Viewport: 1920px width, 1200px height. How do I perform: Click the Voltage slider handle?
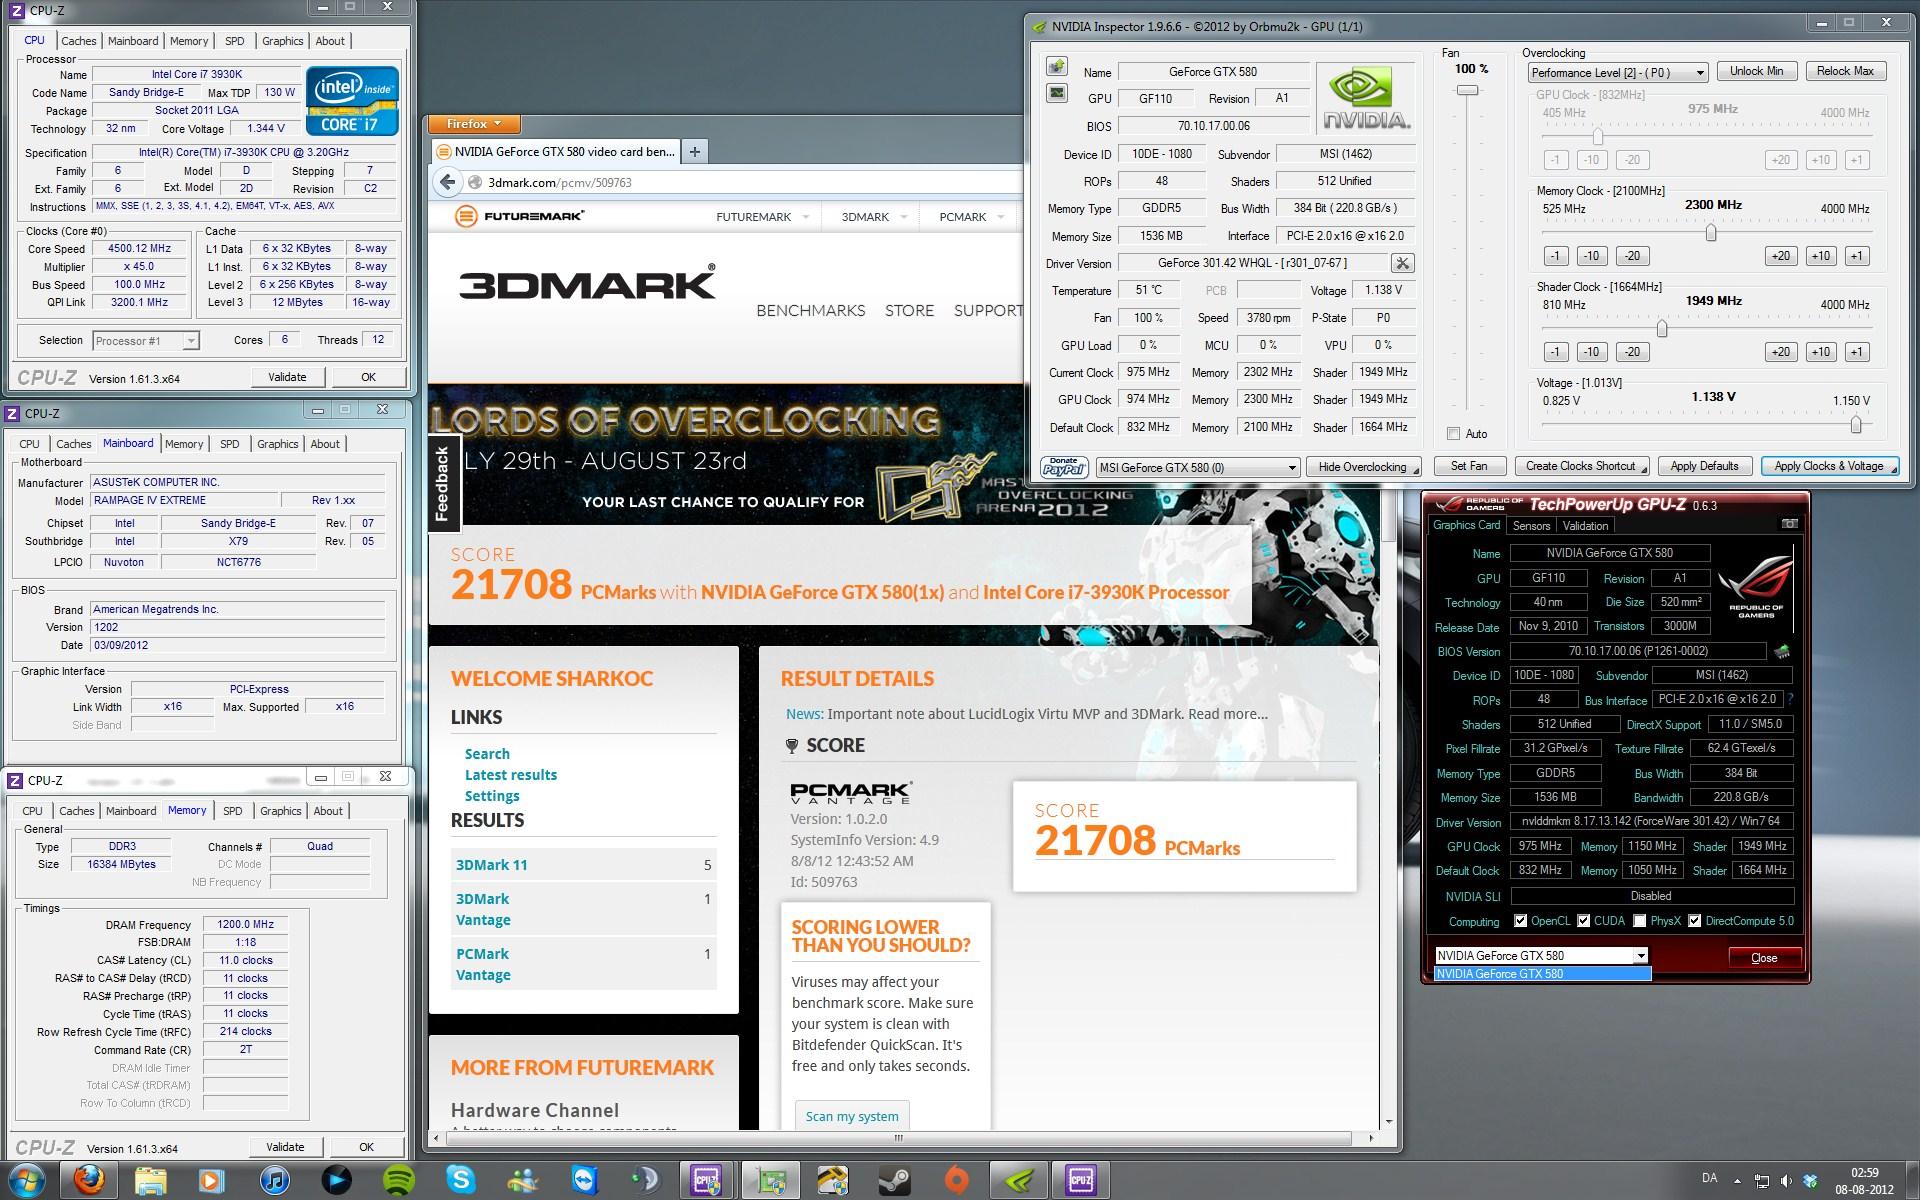pyautogui.click(x=1856, y=425)
